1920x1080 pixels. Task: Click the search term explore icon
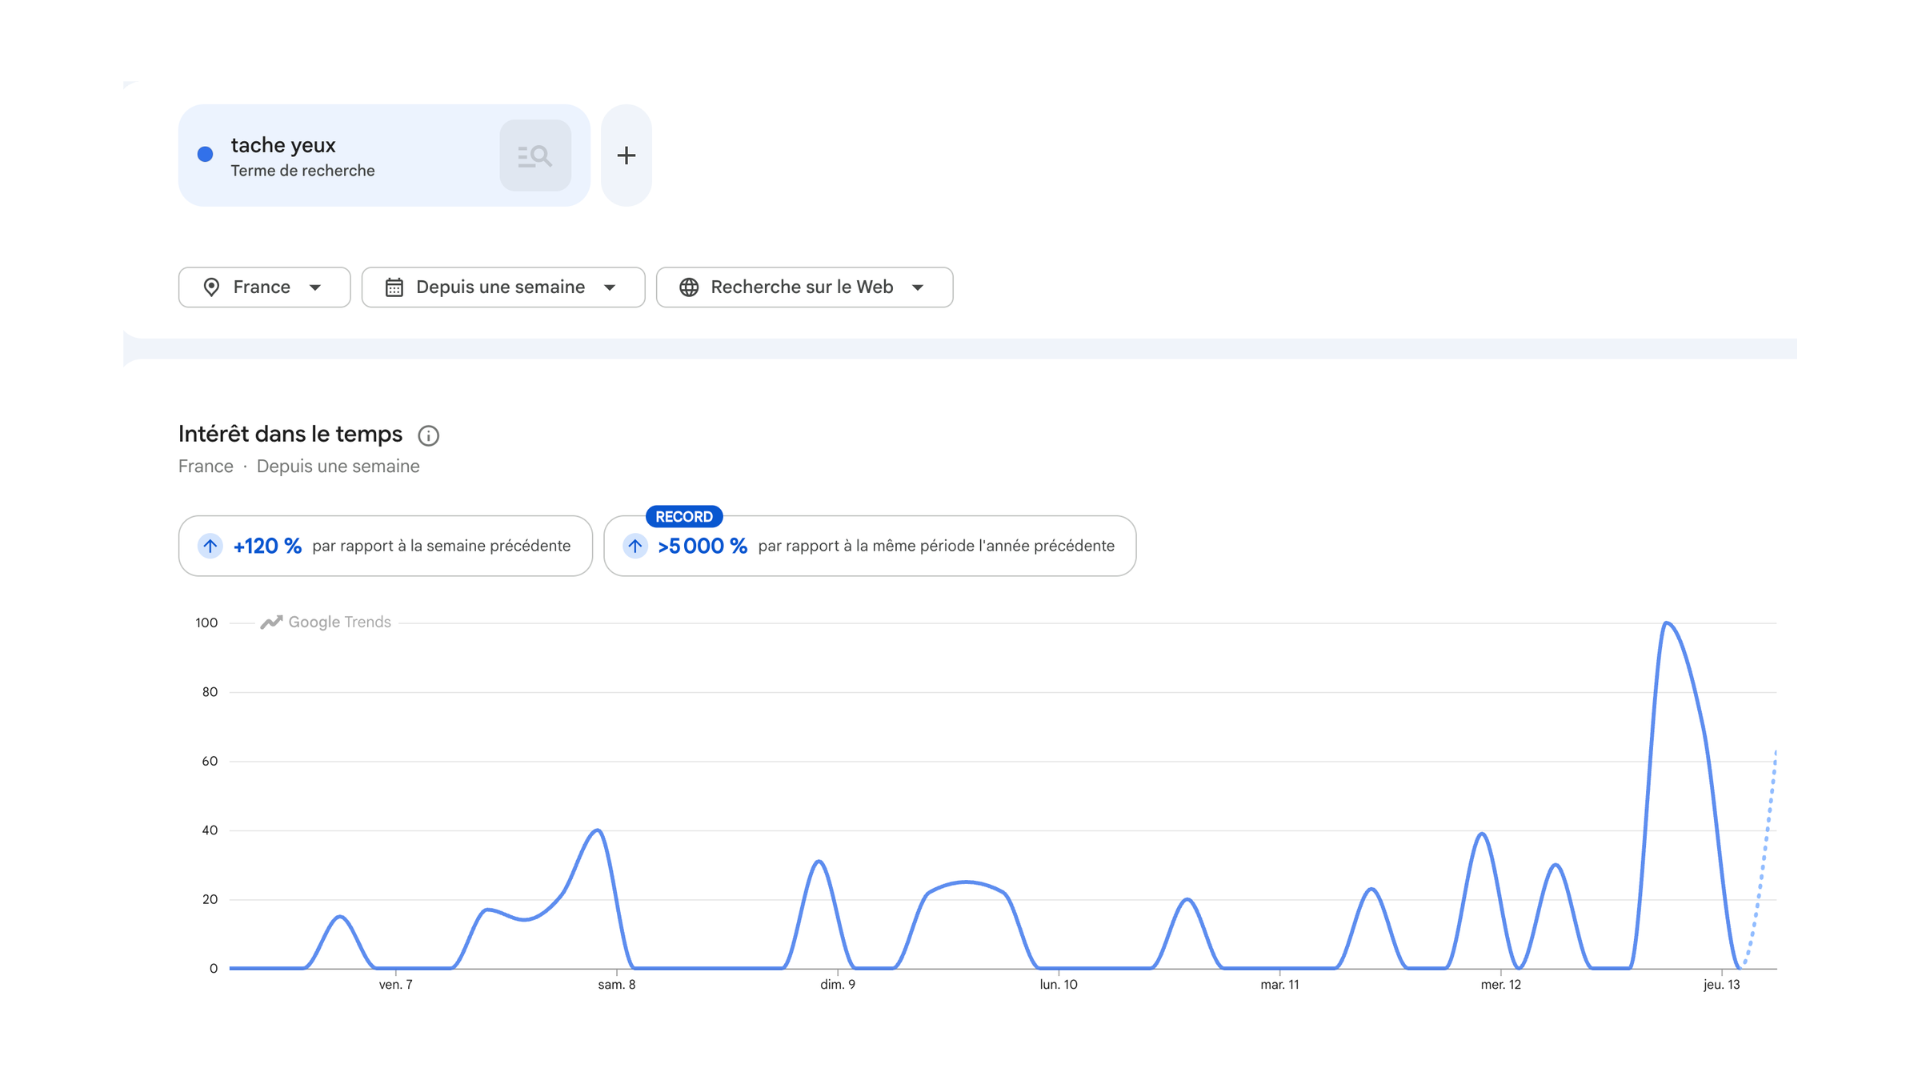click(535, 156)
